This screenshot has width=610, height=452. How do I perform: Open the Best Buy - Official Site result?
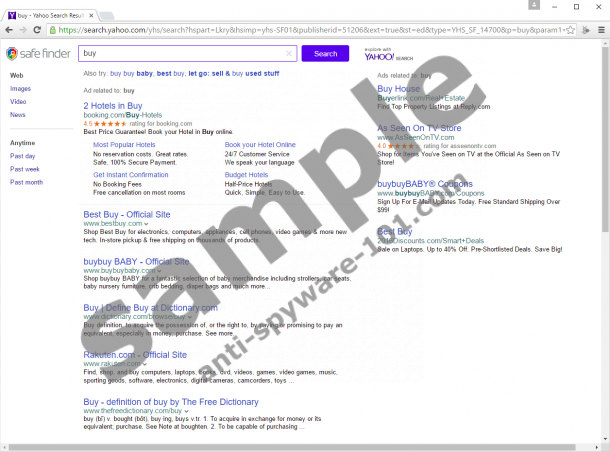(126, 214)
